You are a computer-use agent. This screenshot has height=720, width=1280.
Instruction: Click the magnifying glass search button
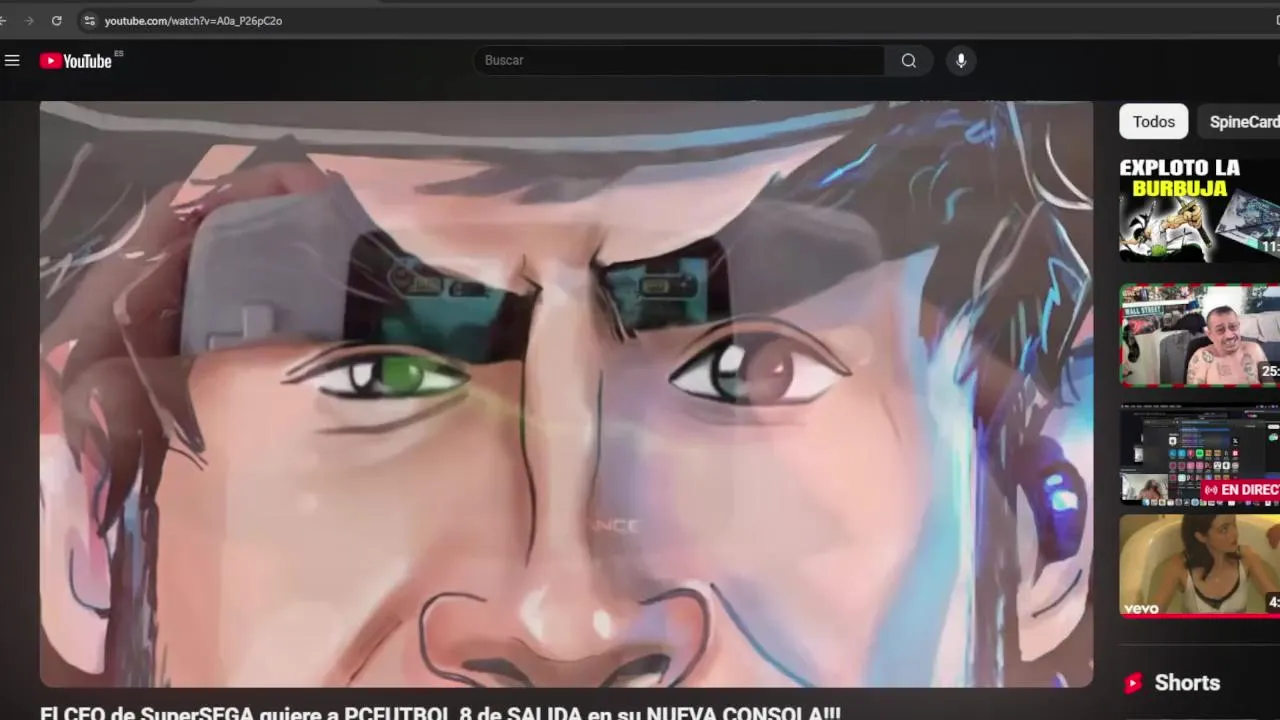(909, 60)
